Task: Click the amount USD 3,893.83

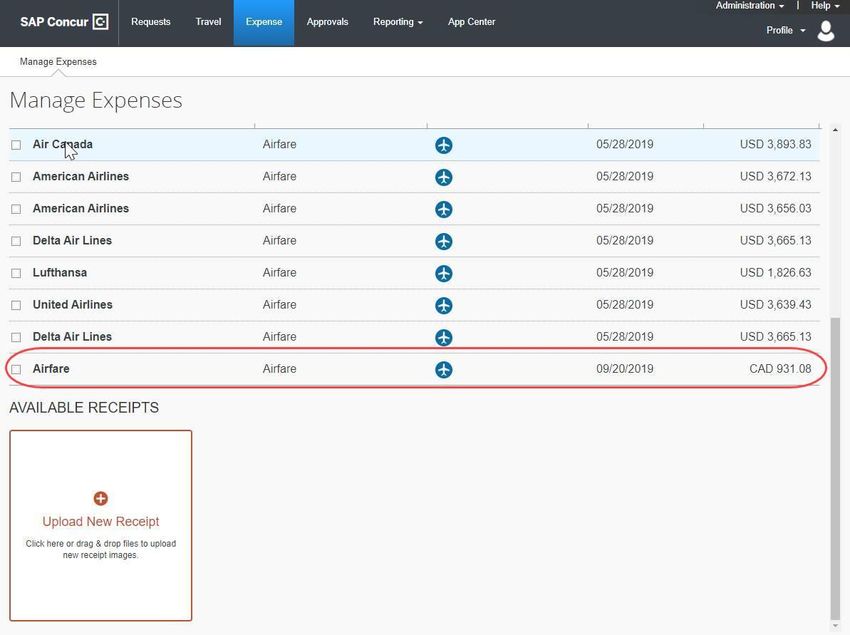Action: [775, 144]
